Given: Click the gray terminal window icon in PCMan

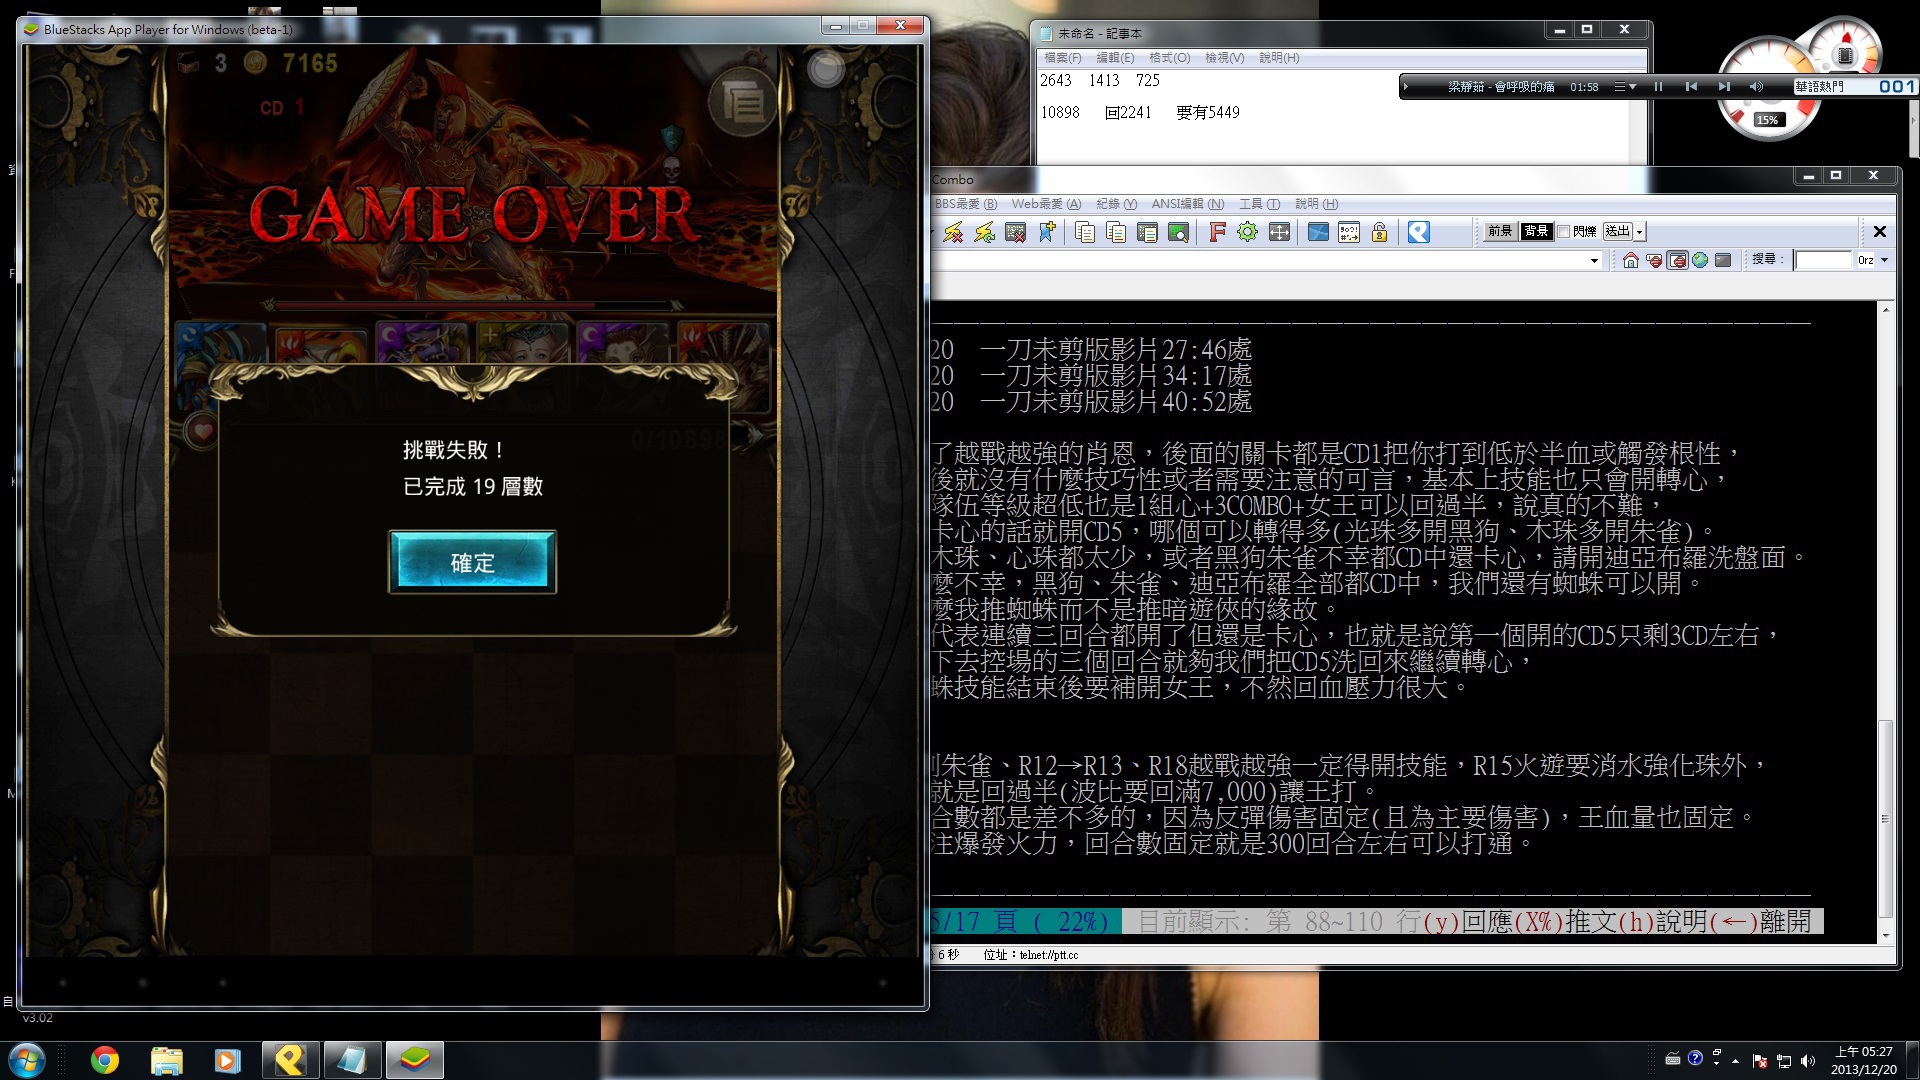Looking at the screenshot, I should 1723,260.
